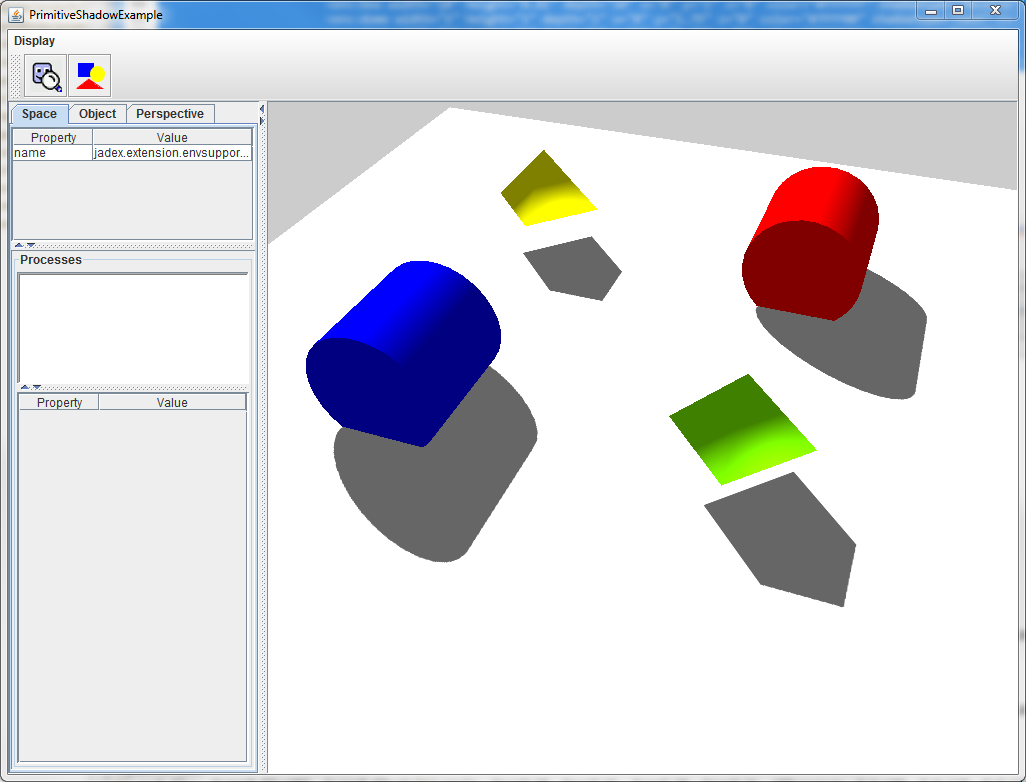The image size is (1026, 782).
Task: Click Value column header below Processes list
Action: point(172,403)
